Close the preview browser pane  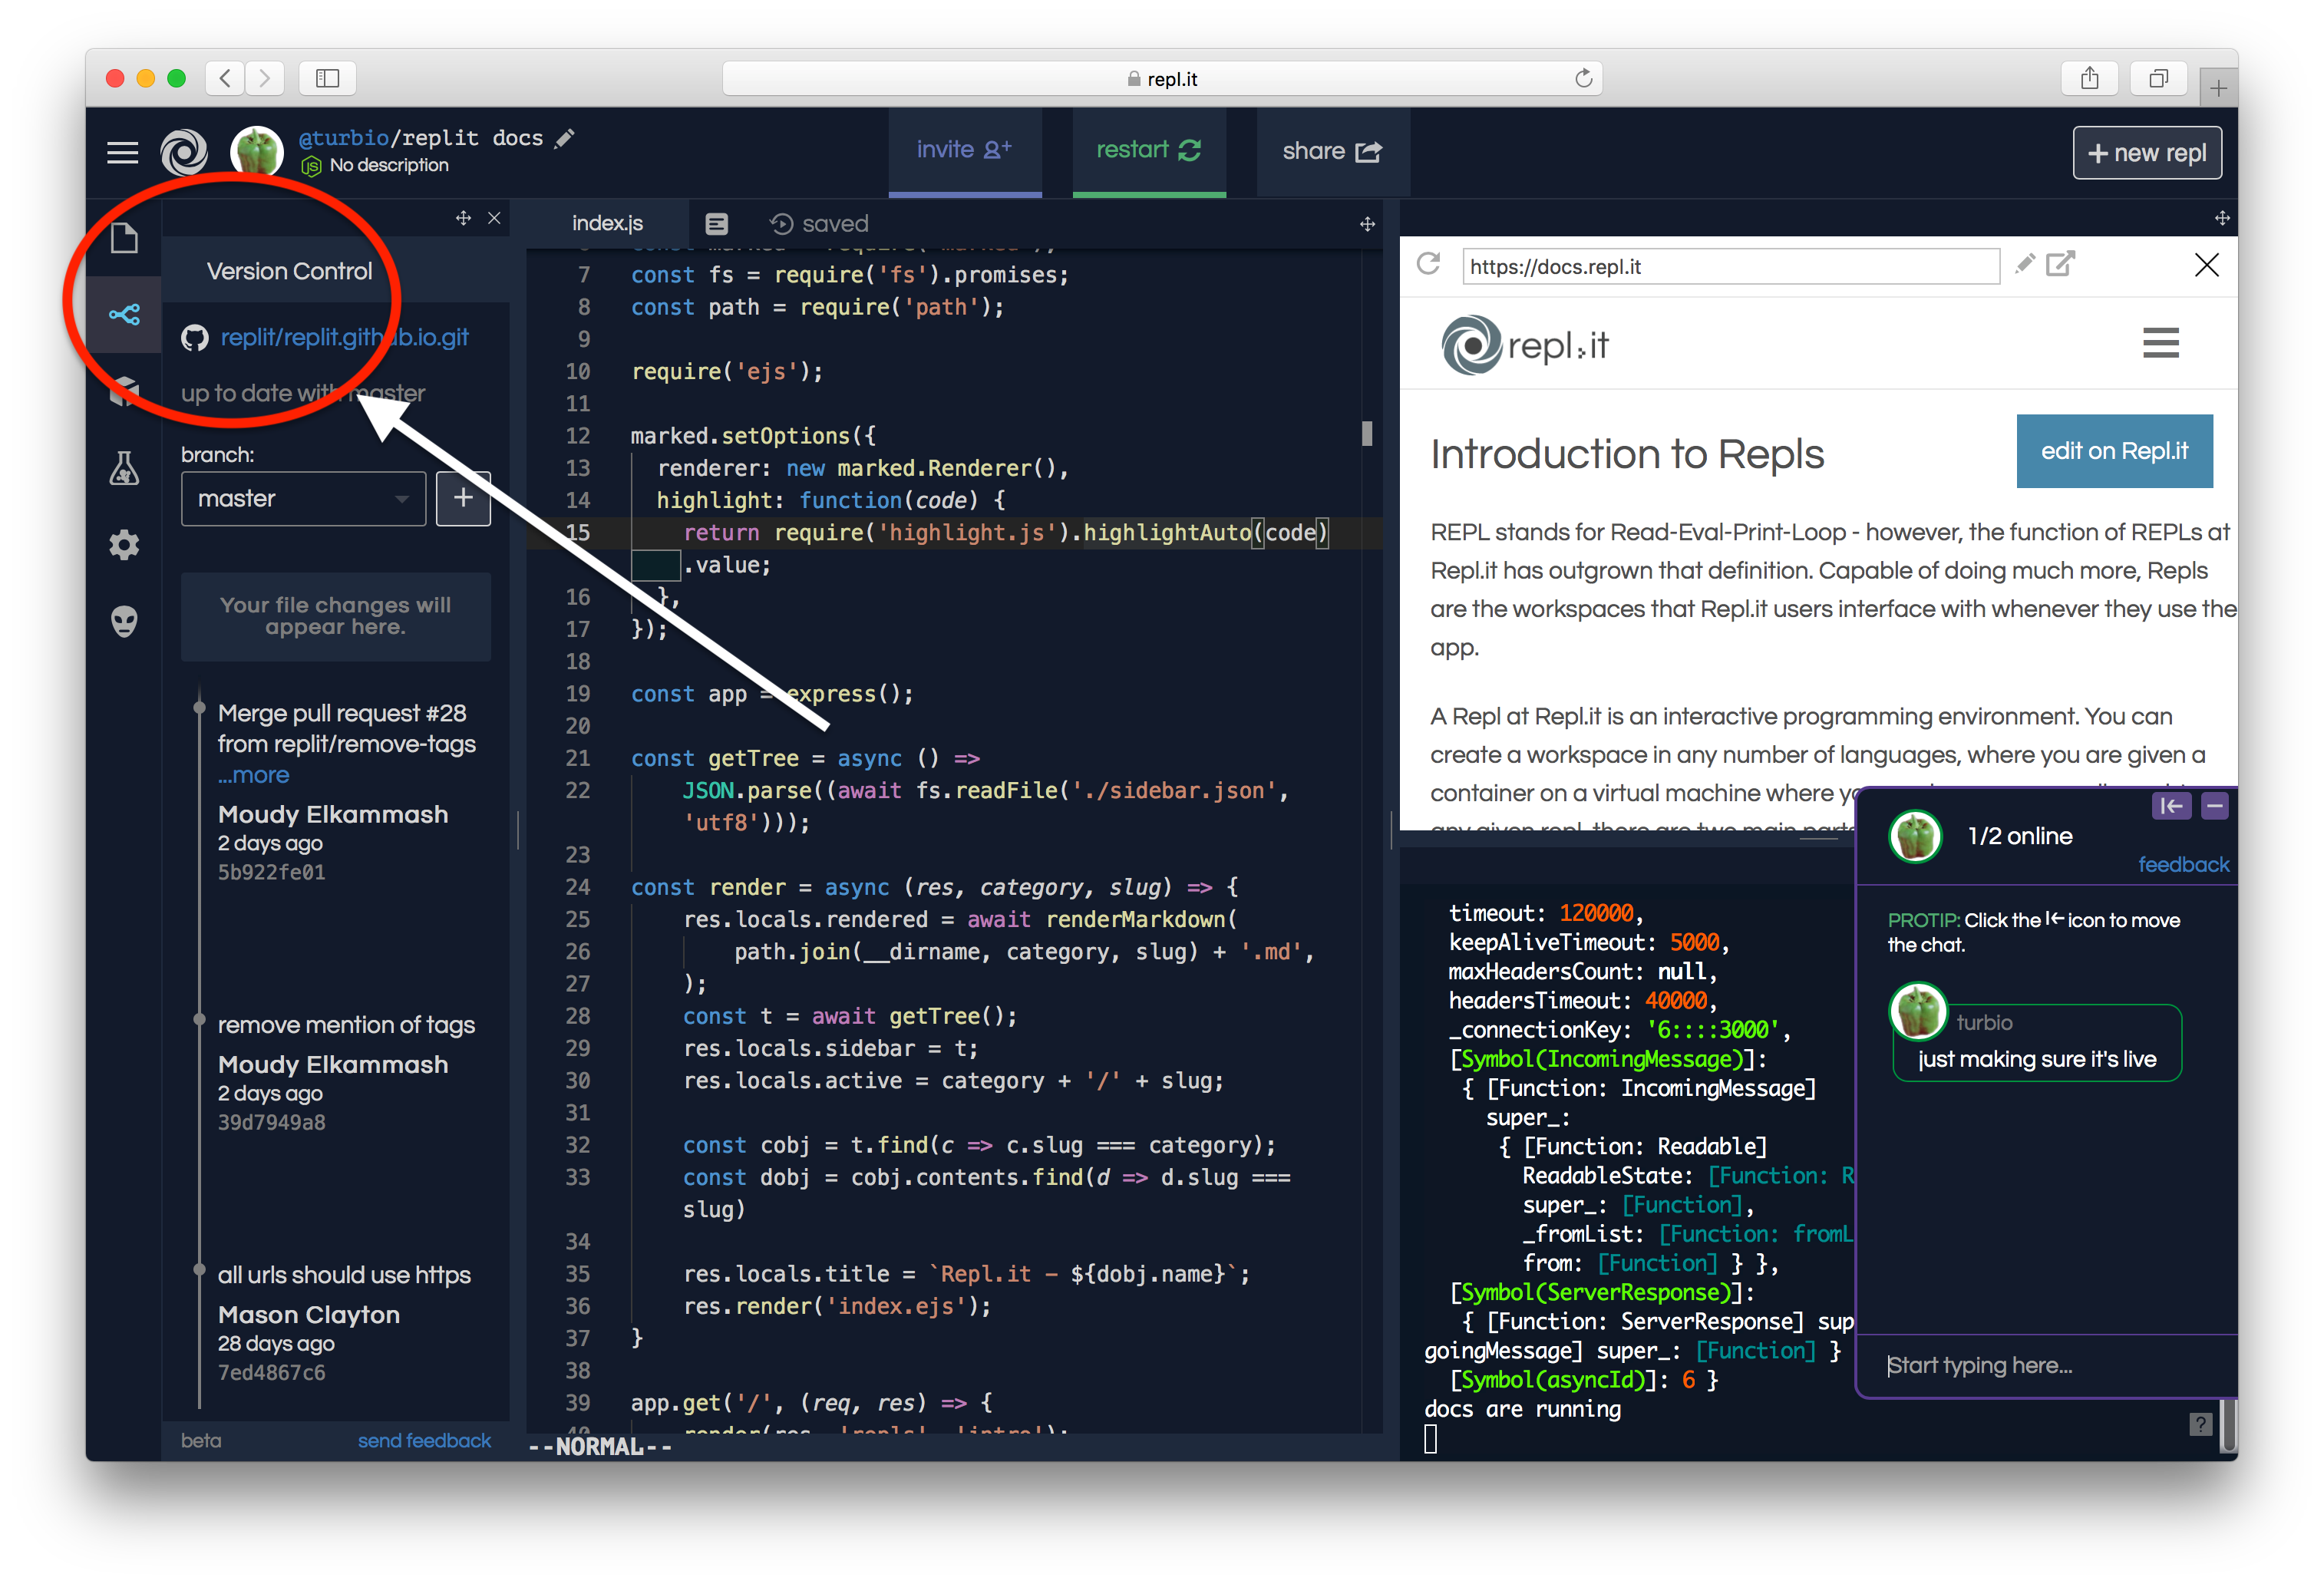[2206, 265]
